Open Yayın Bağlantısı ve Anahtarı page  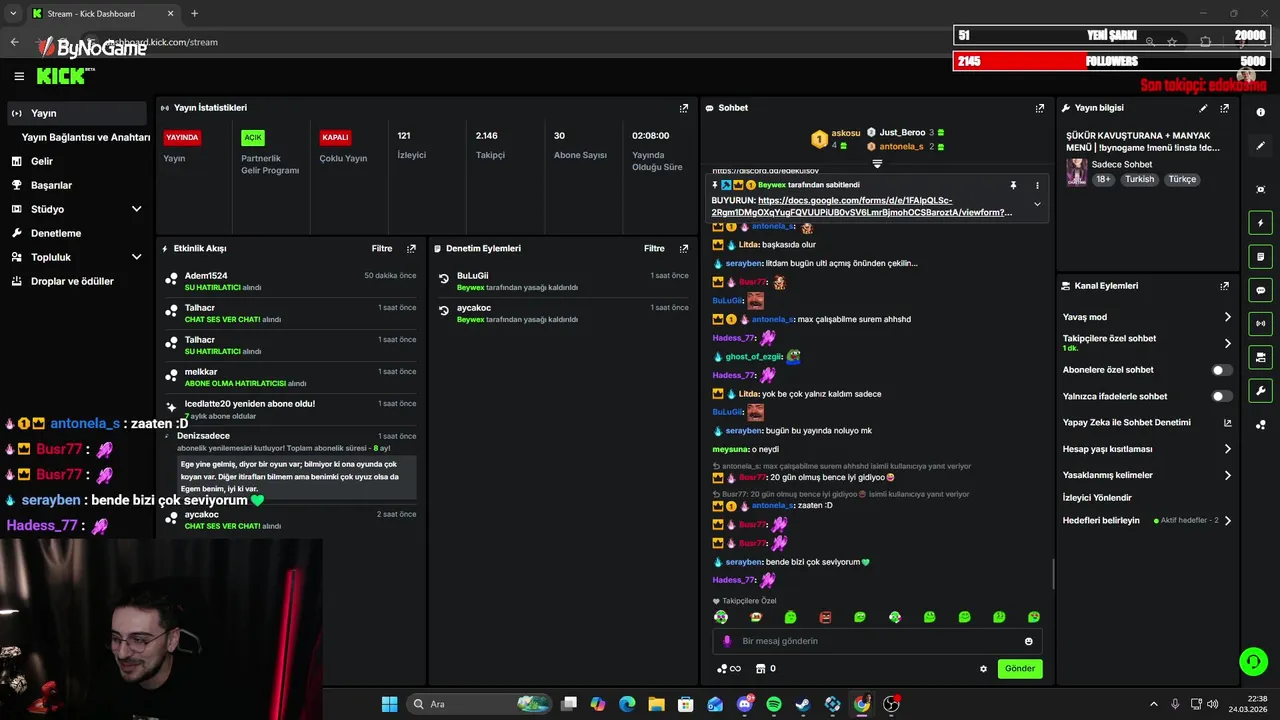pyautogui.click(x=86, y=137)
